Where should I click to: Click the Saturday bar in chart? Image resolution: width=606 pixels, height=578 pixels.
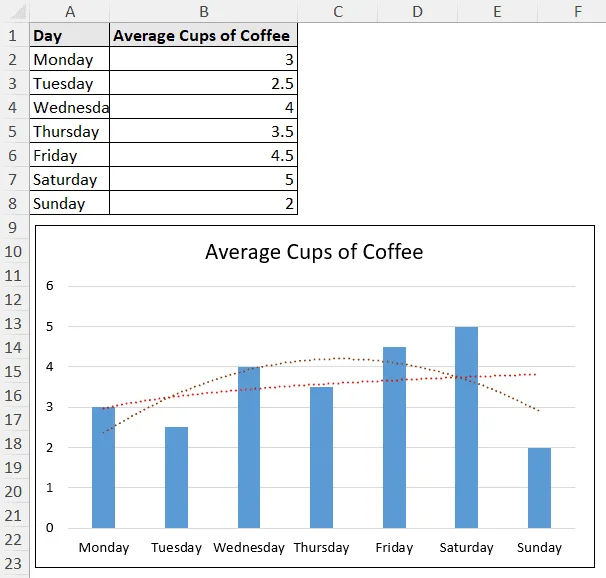[466, 427]
